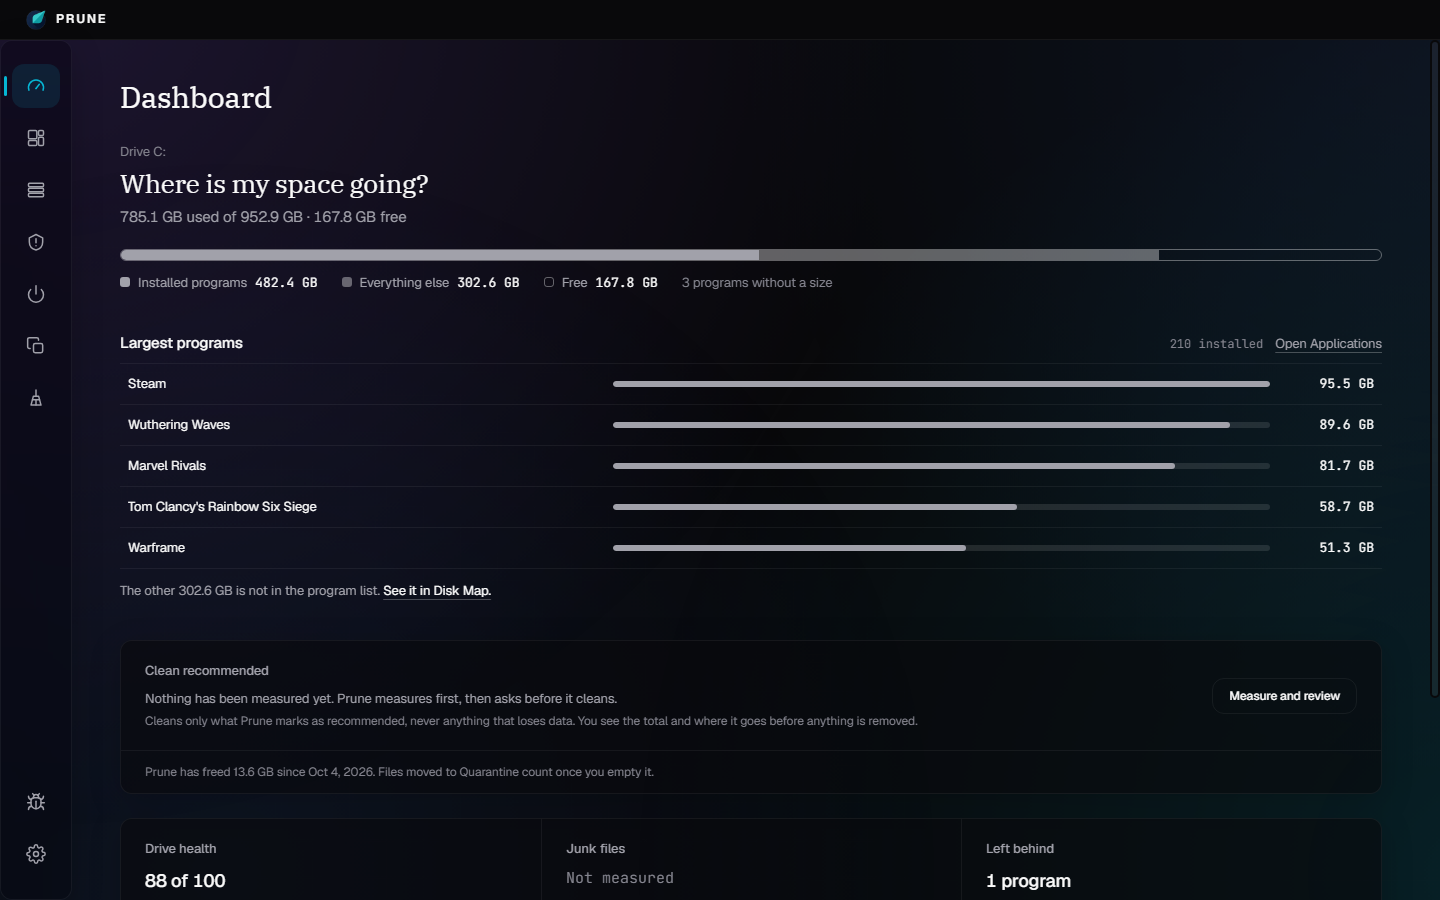Click the Drive C: label

click(x=143, y=152)
